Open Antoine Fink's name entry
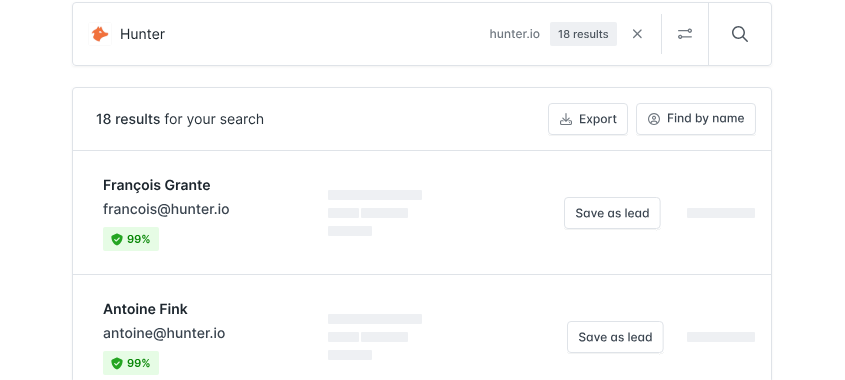845x380 pixels. tap(145, 309)
